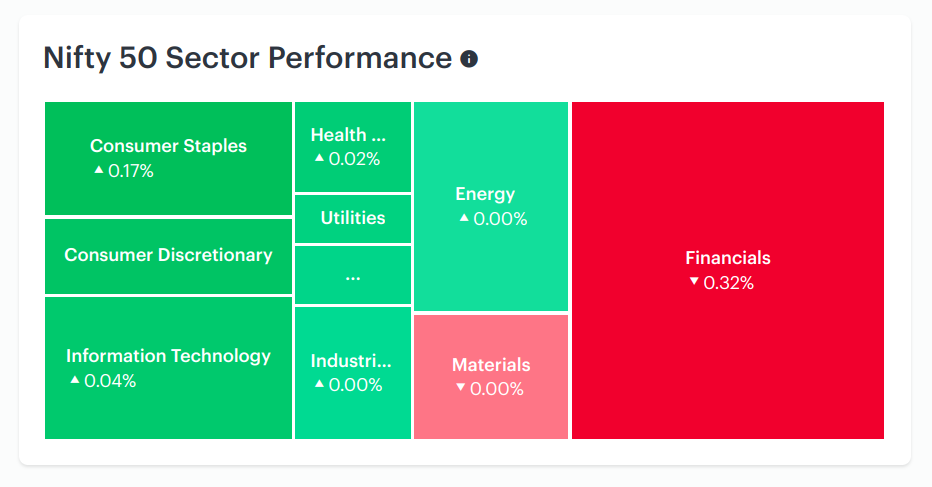This screenshot has width=932, height=487.
Task: Click the 0.17% value in Consumer Staples
Action: (131, 171)
